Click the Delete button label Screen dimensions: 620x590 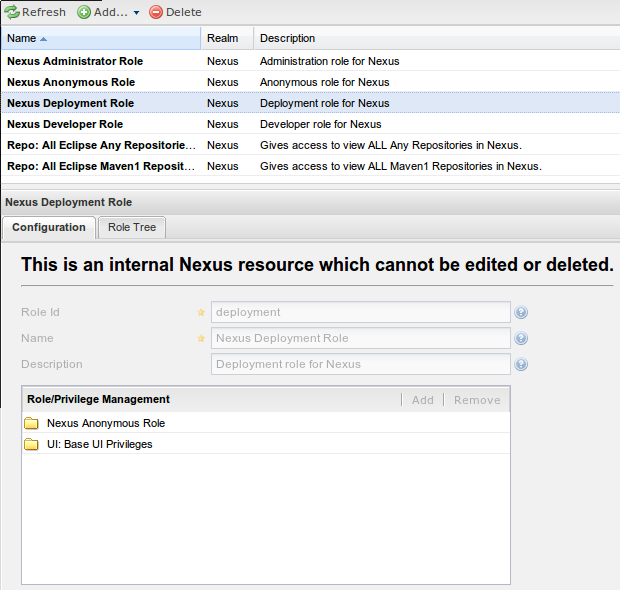coord(184,12)
